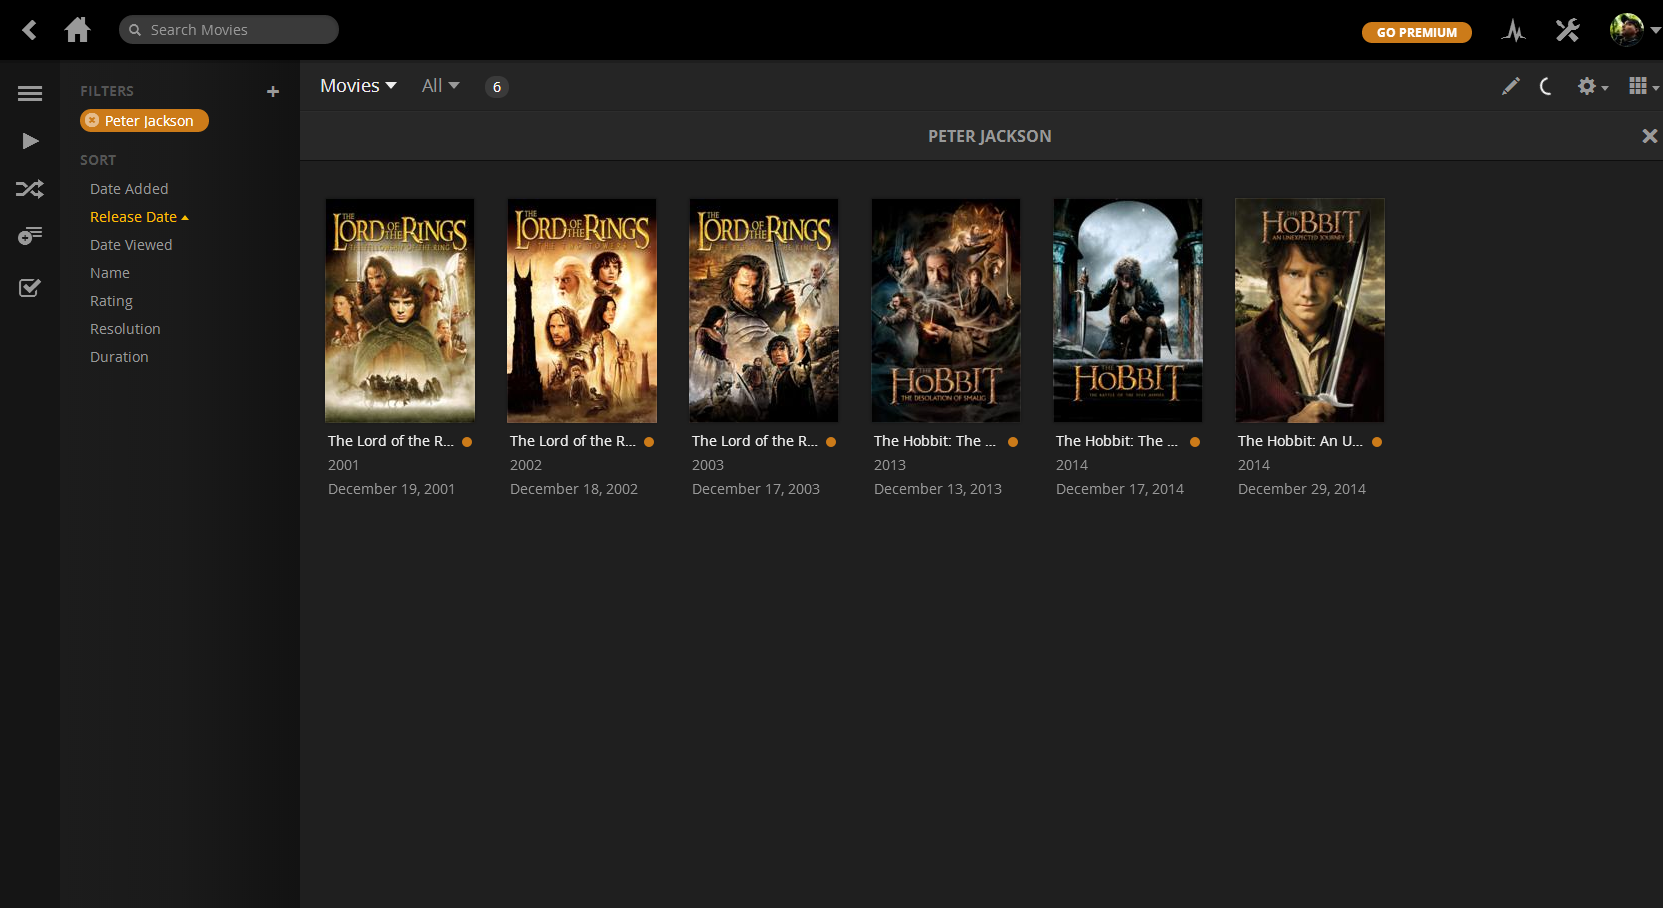The width and height of the screenshot is (1663, 908).
Task: Click the Search Movies field
Action: coord(229,30)
